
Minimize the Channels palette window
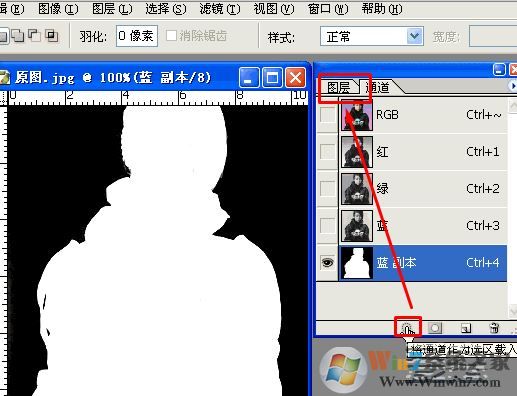(x=499, y=70)
